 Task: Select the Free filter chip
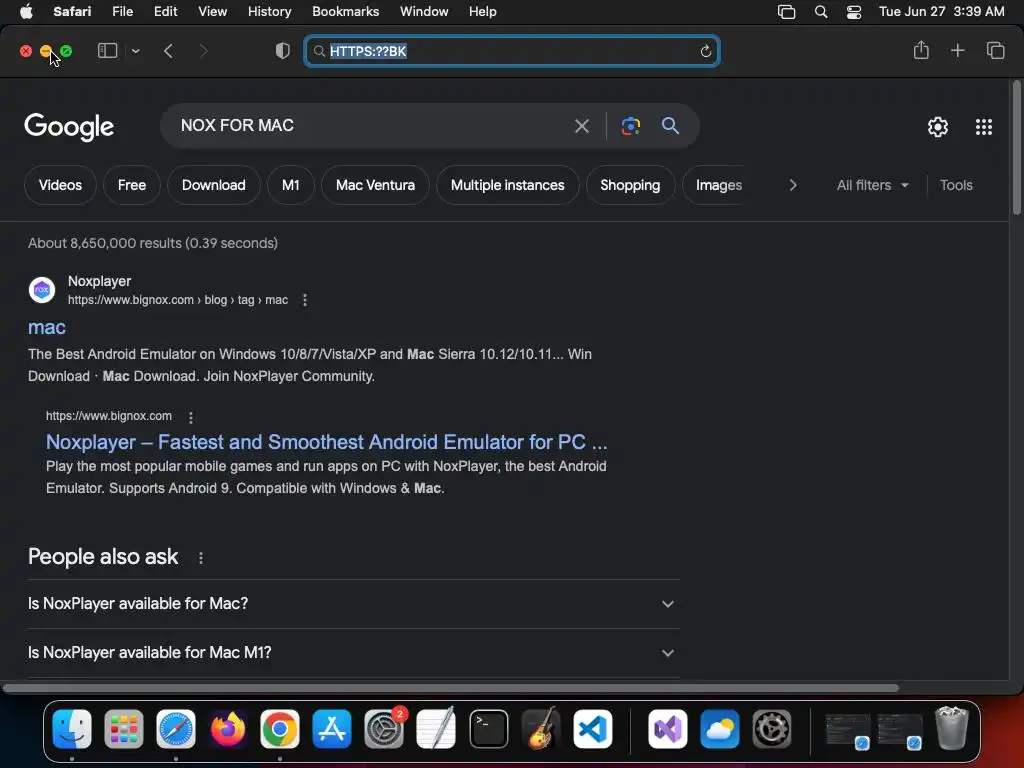(132, 185)
